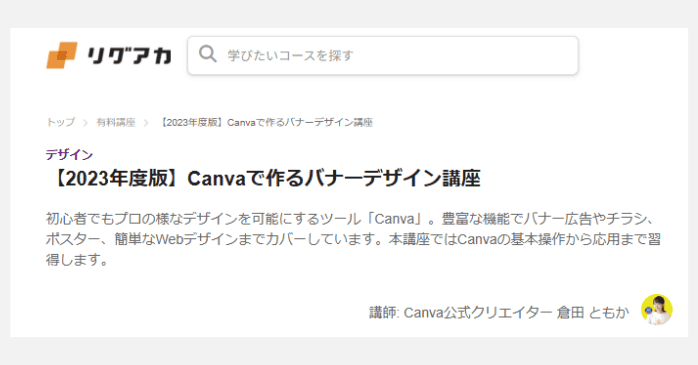Click the リグアカ logo
The width and height of the screenshot is (698, 365).
[109, 55]
